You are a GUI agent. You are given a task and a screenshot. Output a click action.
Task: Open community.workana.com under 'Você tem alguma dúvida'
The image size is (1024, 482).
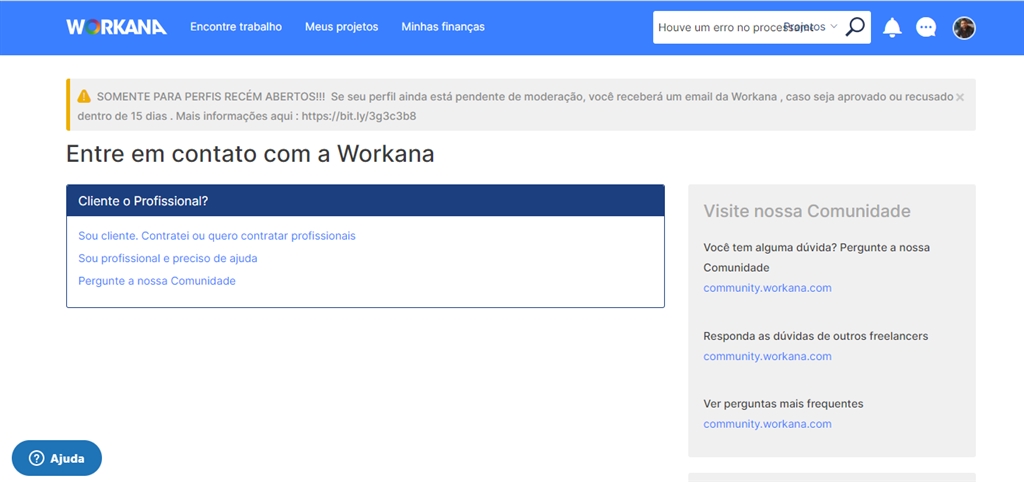(x=767, y=288)
